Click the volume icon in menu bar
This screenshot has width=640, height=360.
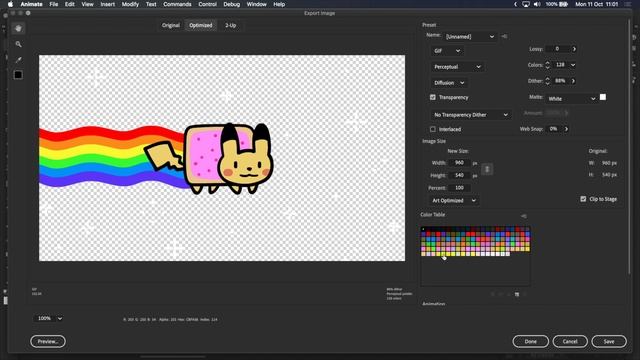537,4
